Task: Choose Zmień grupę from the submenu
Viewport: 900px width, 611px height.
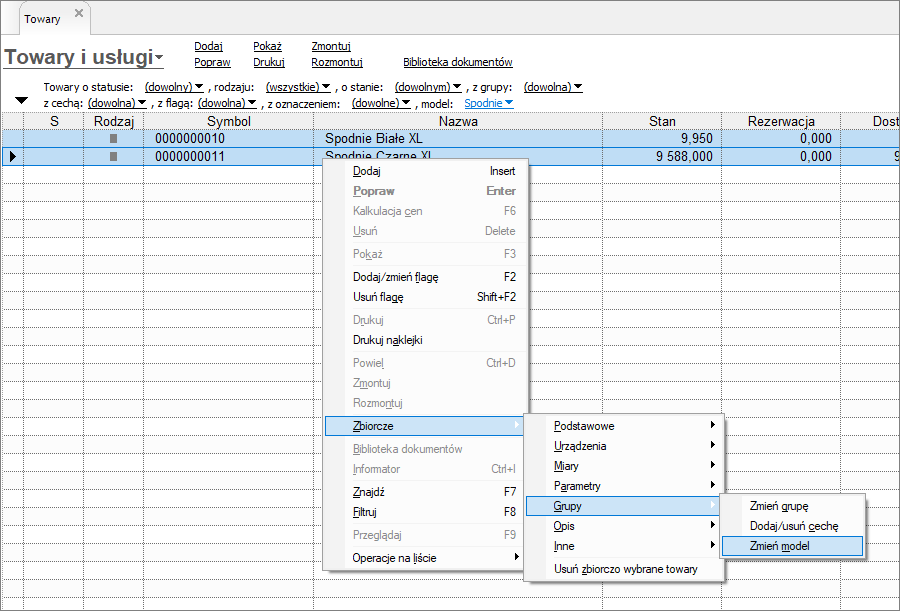Action: pos(779,506)
